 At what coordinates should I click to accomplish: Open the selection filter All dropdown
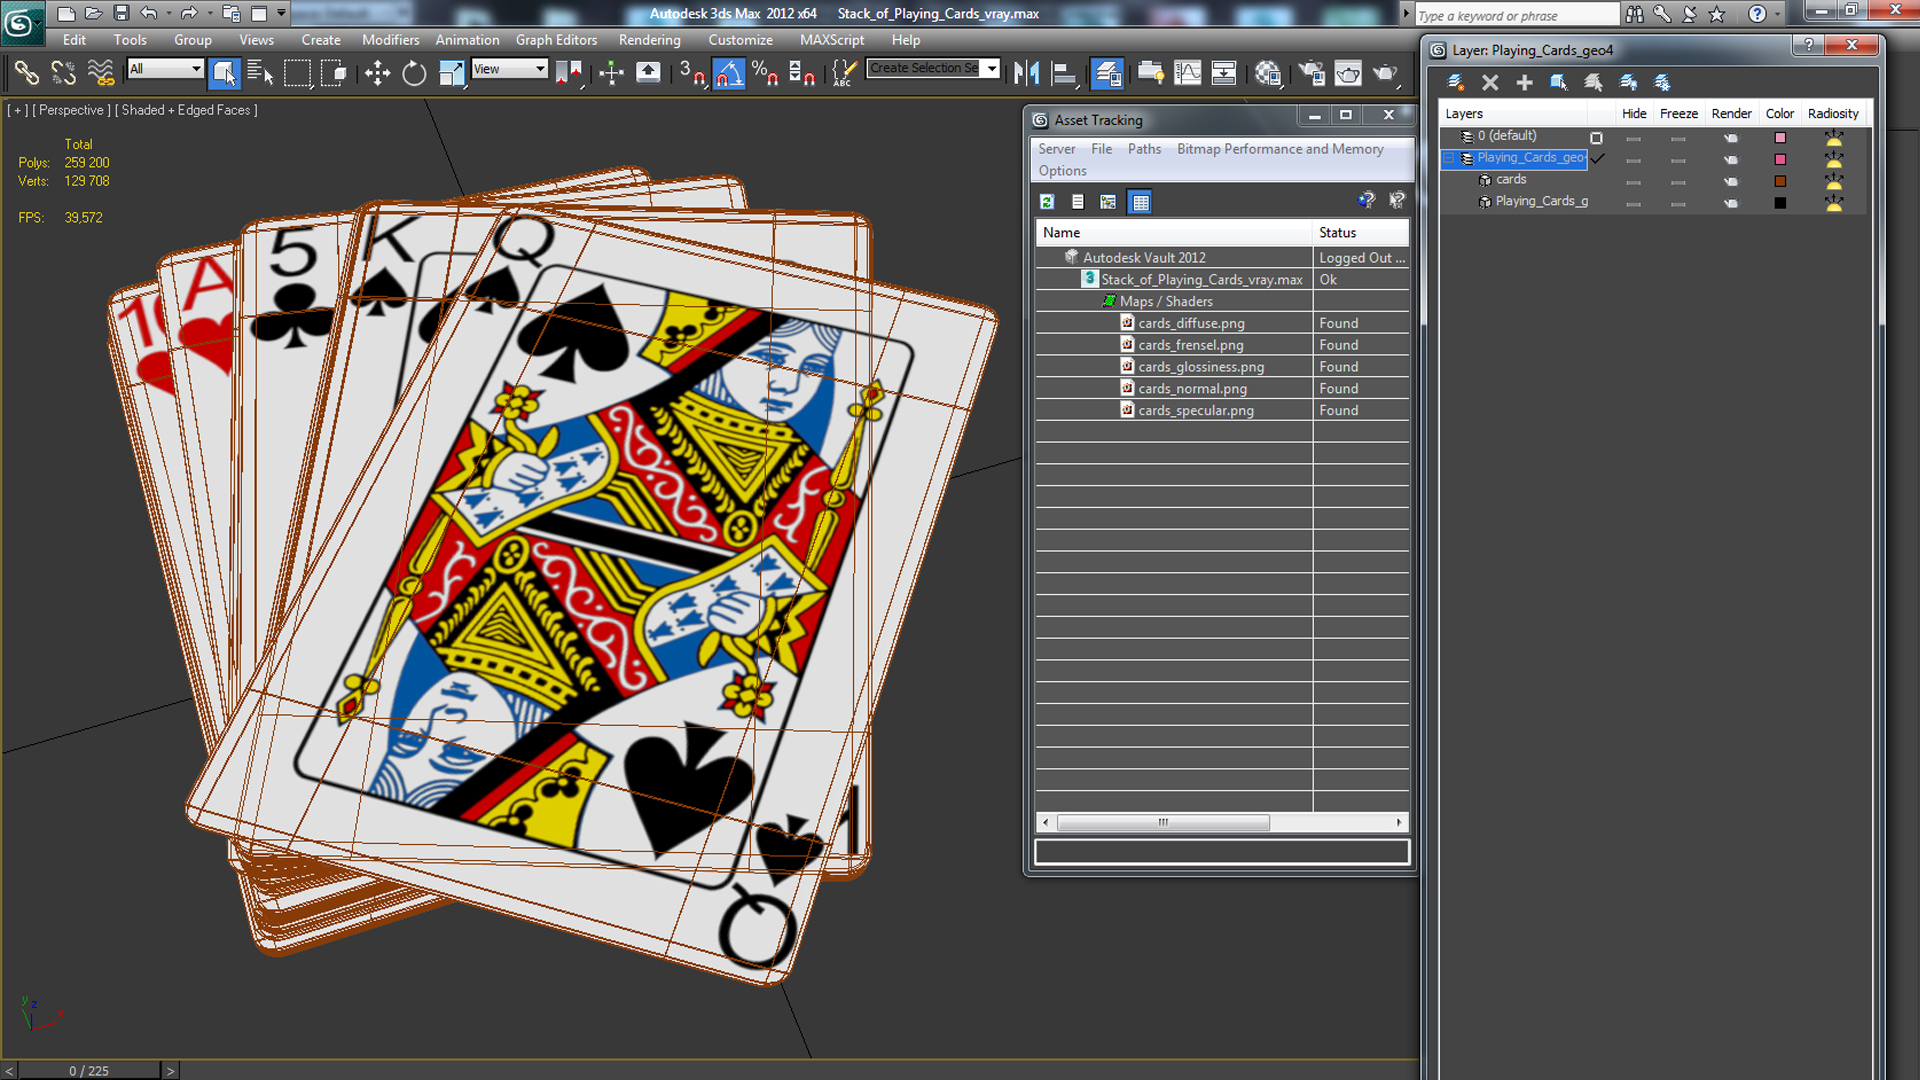tap(165, 68)
